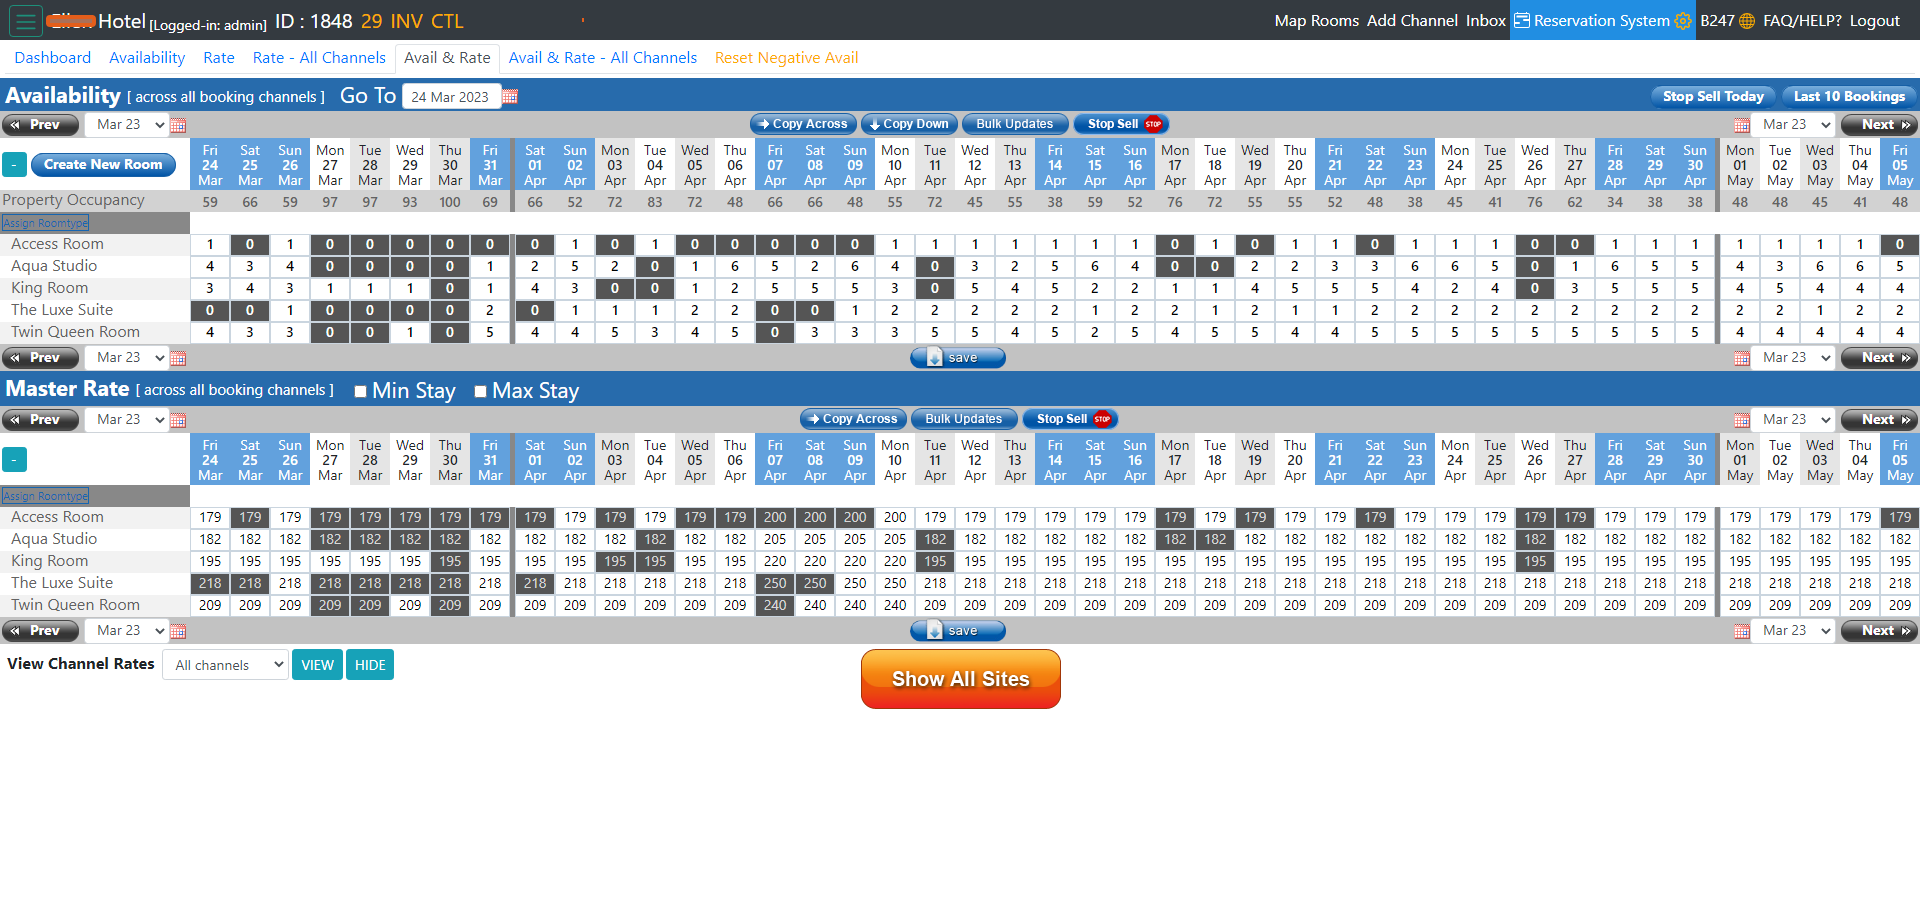
Task: Click the Go To date field
Action: (x=451, y=97)
